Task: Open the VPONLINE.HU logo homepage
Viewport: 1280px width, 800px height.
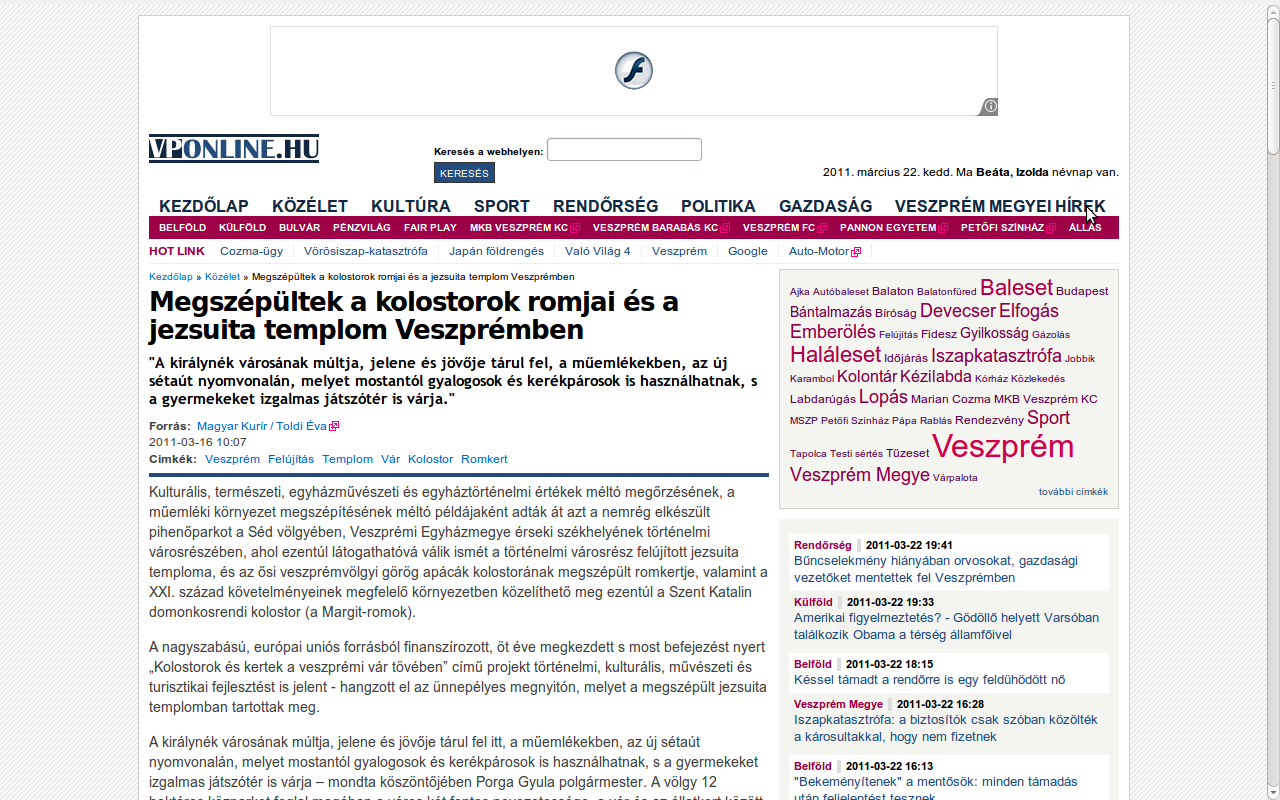Action: 234,148
